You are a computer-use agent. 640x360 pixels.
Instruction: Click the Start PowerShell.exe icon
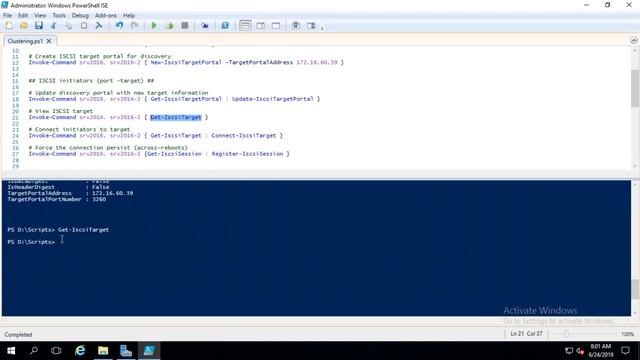point(225,26)
